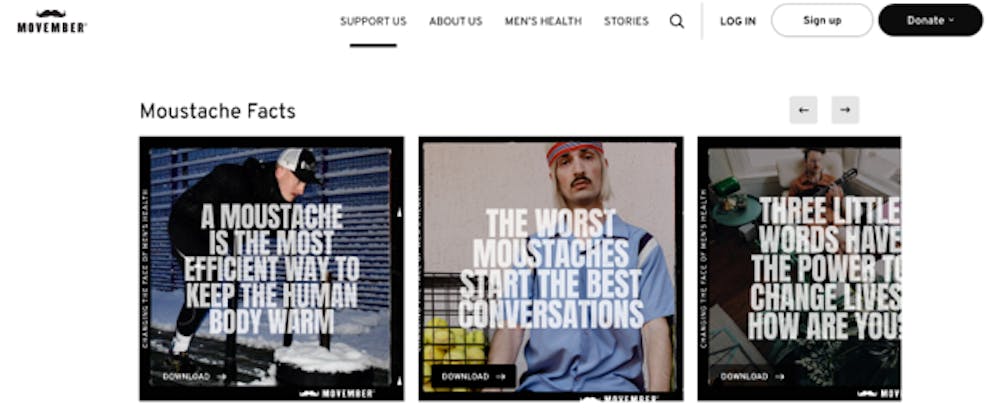Click the Moustache Facts heading
The image size is (1000, 420).
[x=217, y=112]
